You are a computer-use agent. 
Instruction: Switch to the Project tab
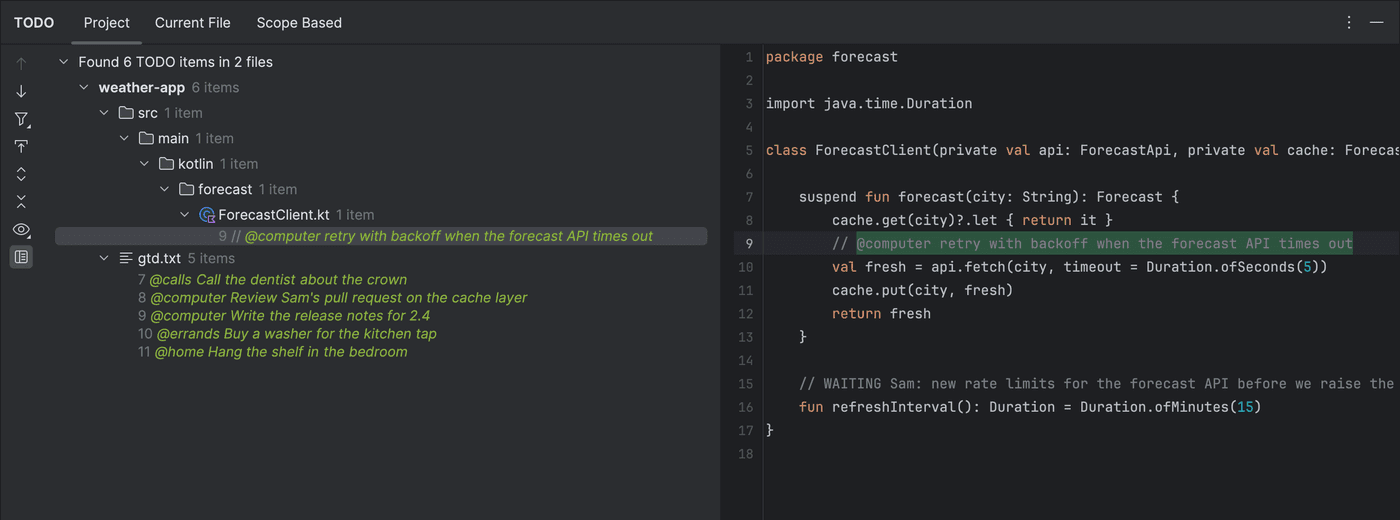point(107,22)
